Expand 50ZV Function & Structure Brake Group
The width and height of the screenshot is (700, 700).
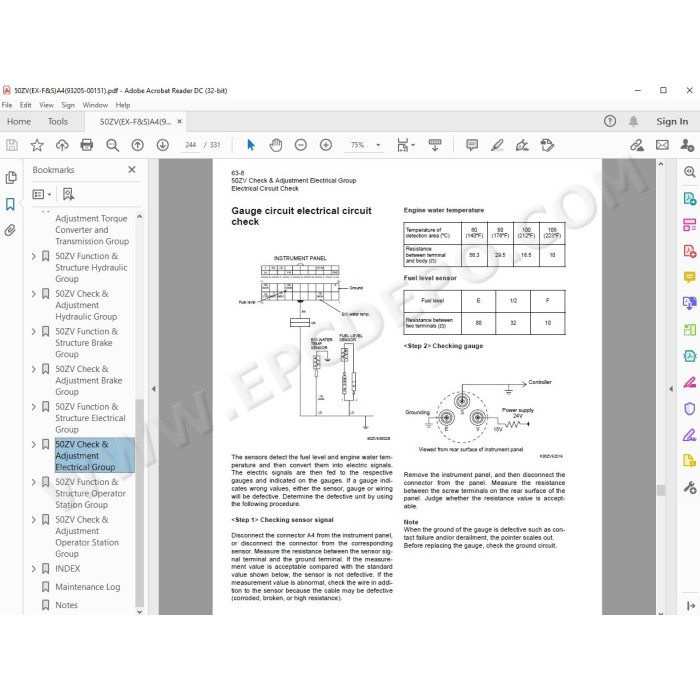click(x=33, y=331)
